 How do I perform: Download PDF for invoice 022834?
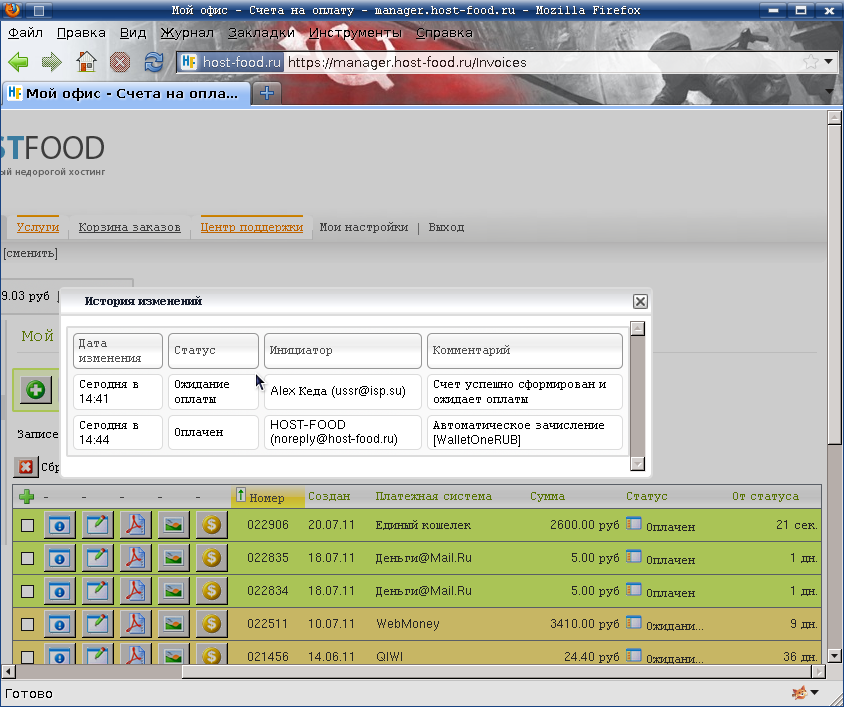(x=135, y=591)
